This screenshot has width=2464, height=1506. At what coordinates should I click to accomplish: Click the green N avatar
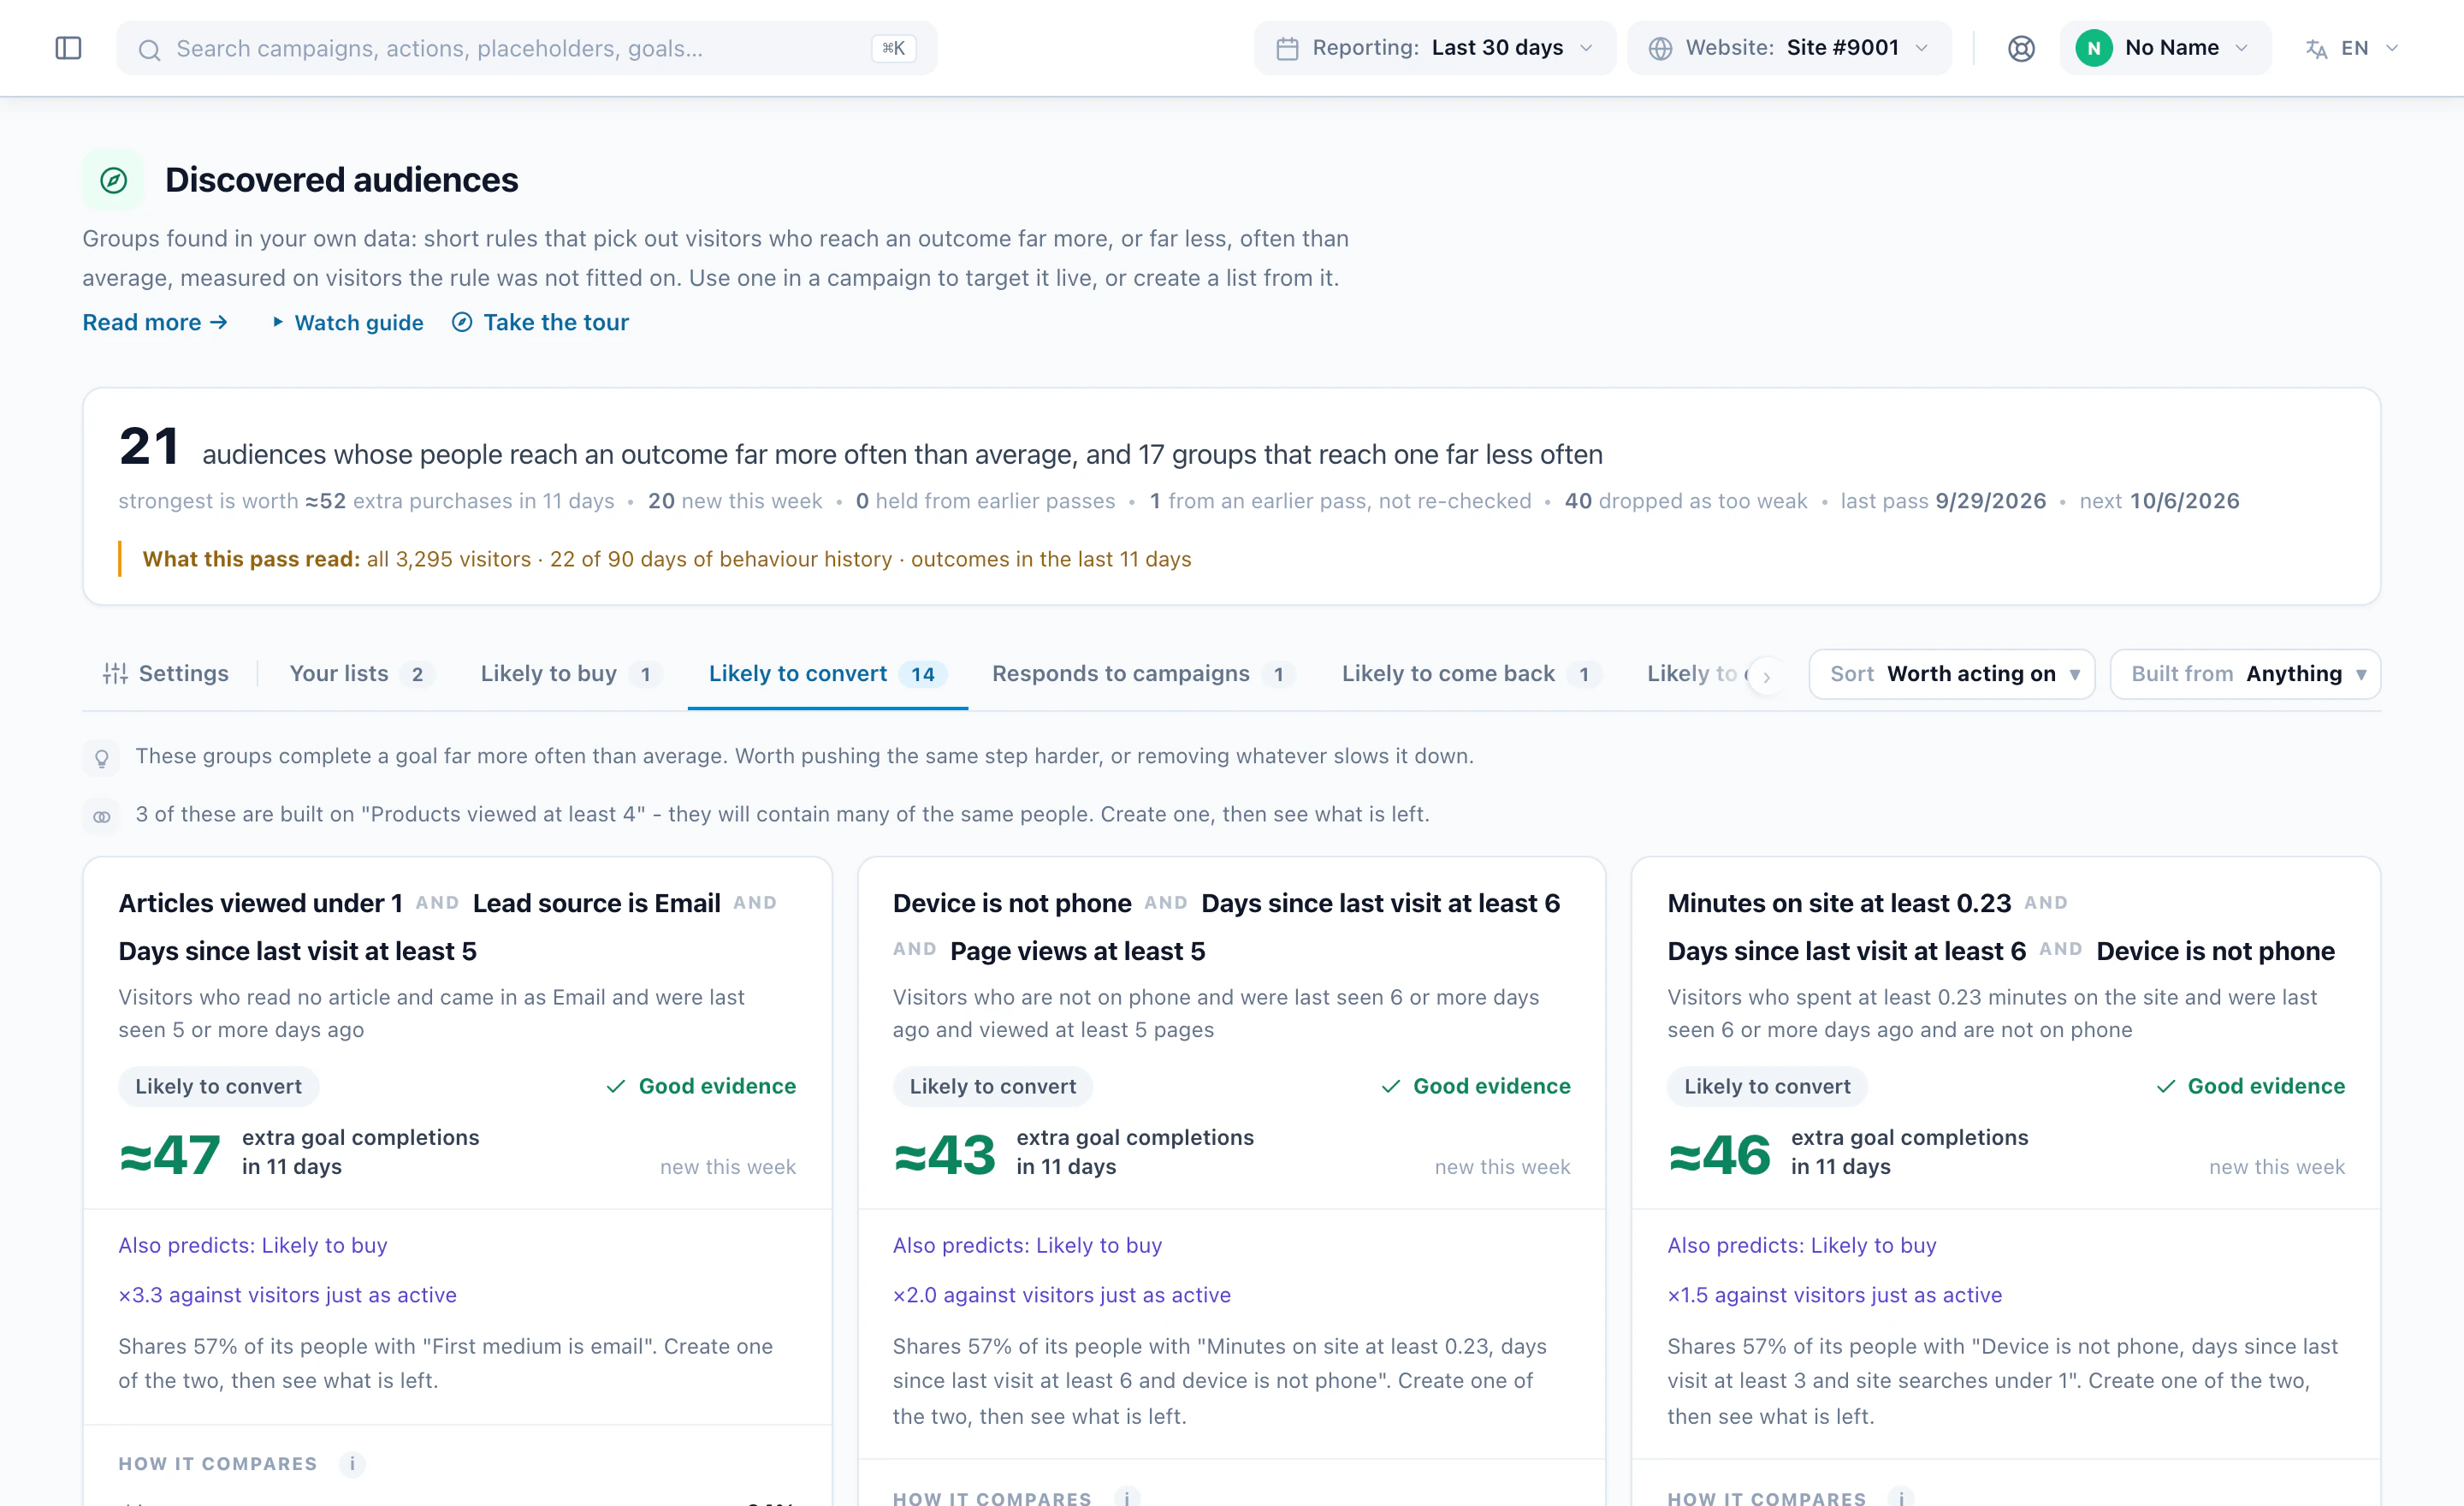click(2093, 48)
